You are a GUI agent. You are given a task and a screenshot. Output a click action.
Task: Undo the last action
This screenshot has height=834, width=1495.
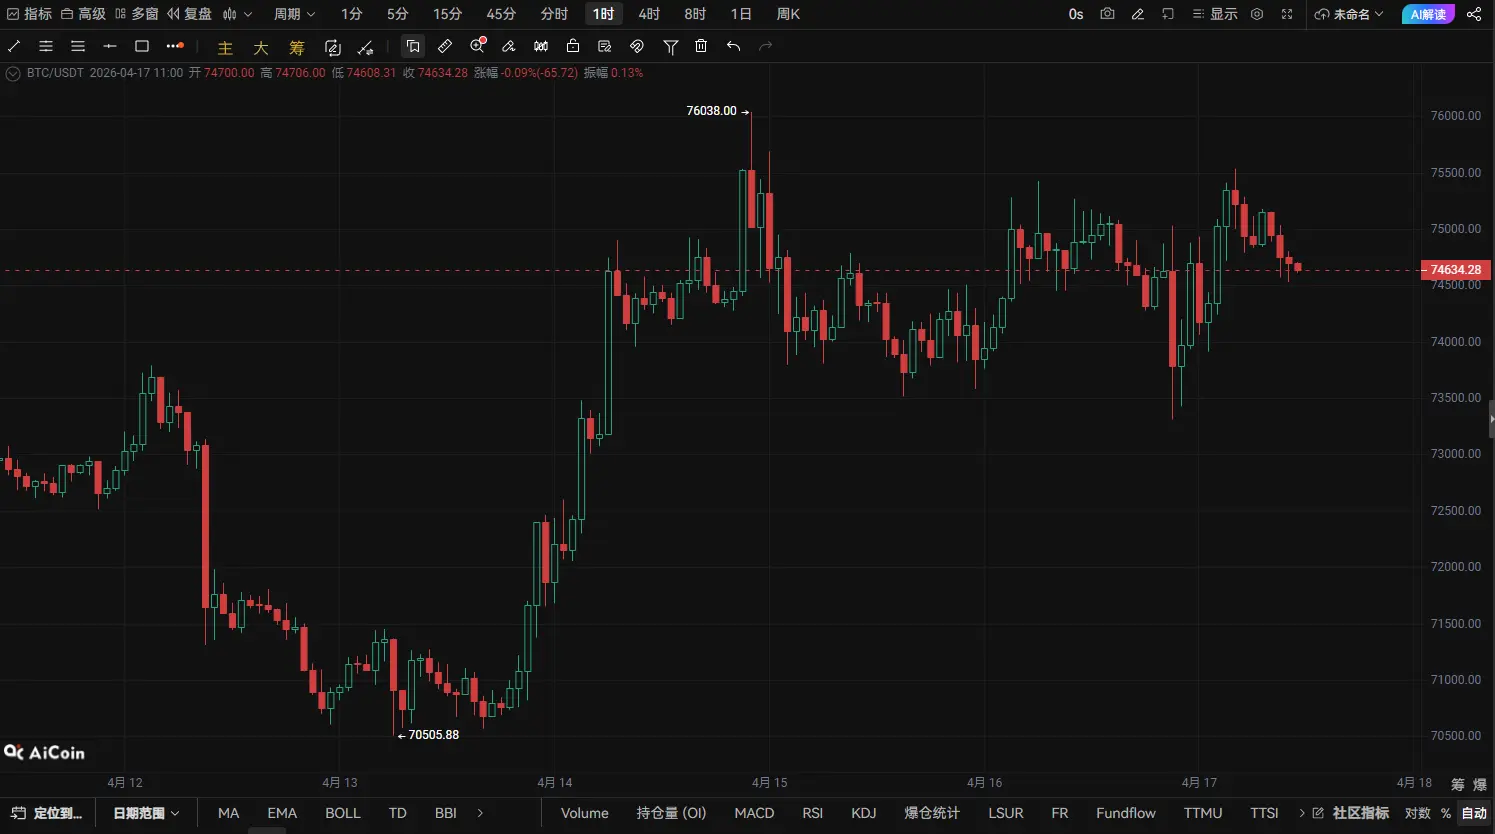click(x=733, y=46)
